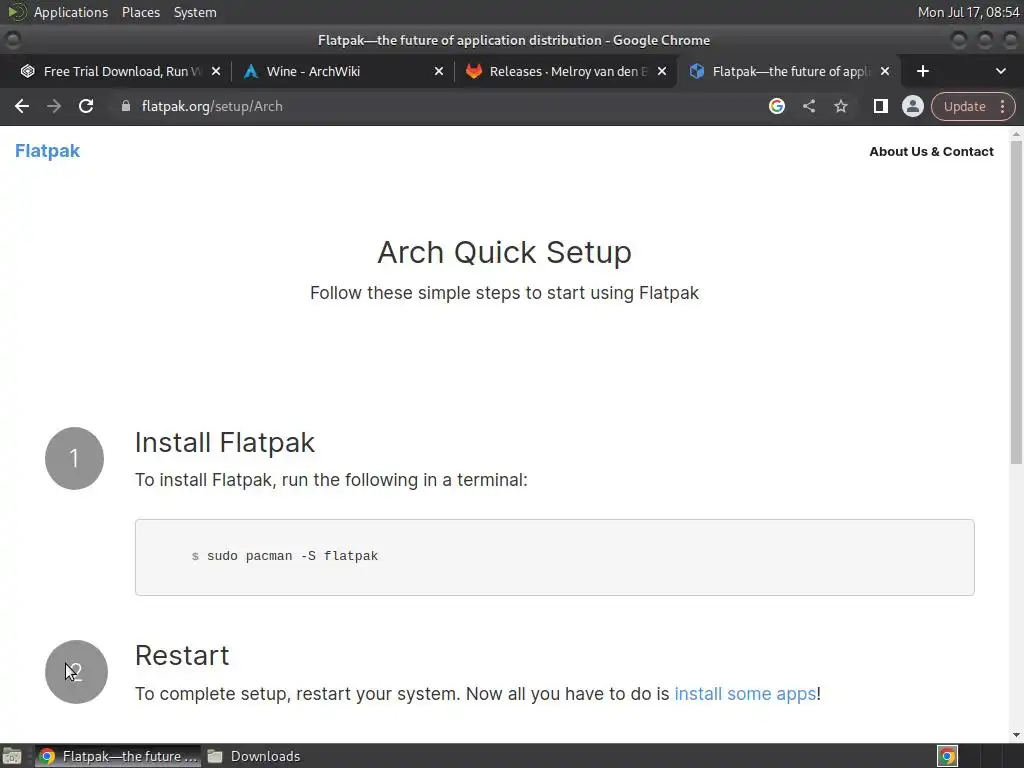Open the Applications menu
The image size is (1024, 768).
pos(70,12)
